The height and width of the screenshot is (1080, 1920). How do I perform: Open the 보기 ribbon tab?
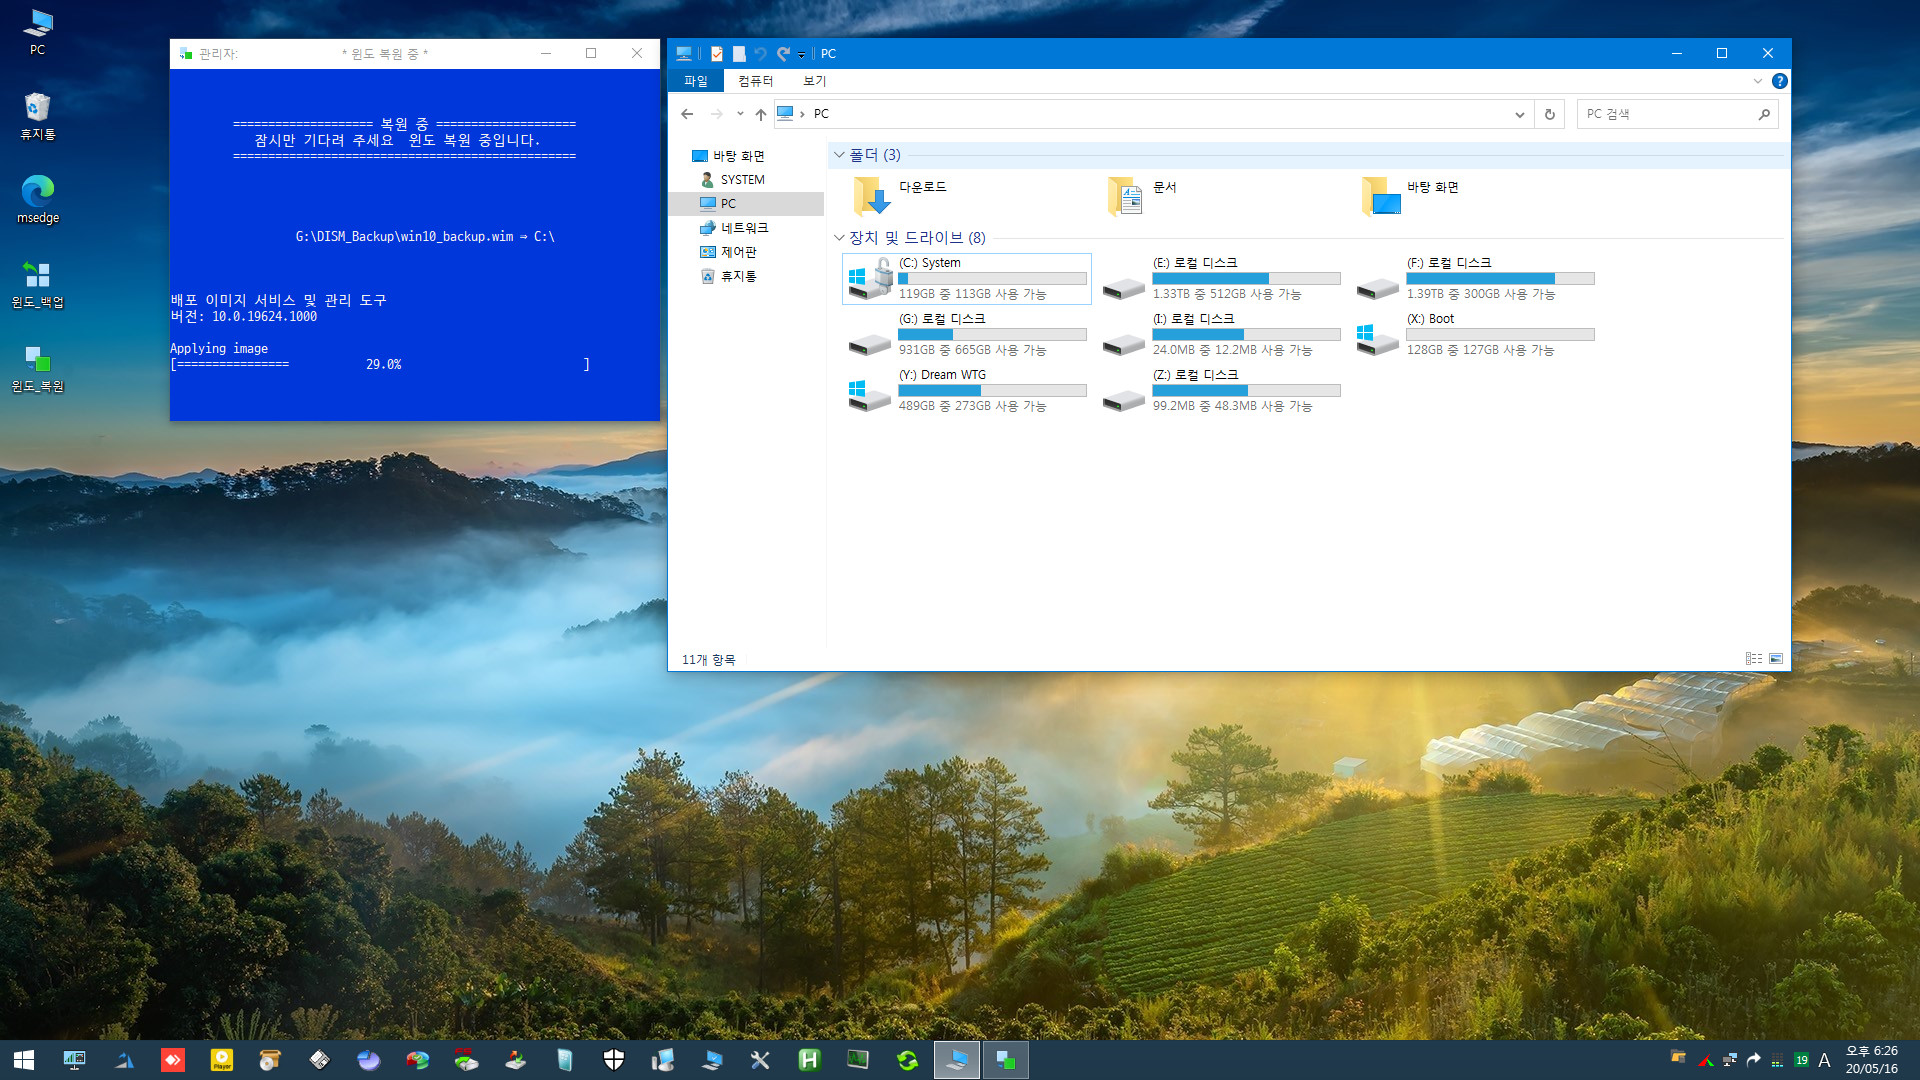(x=815, y=81)
